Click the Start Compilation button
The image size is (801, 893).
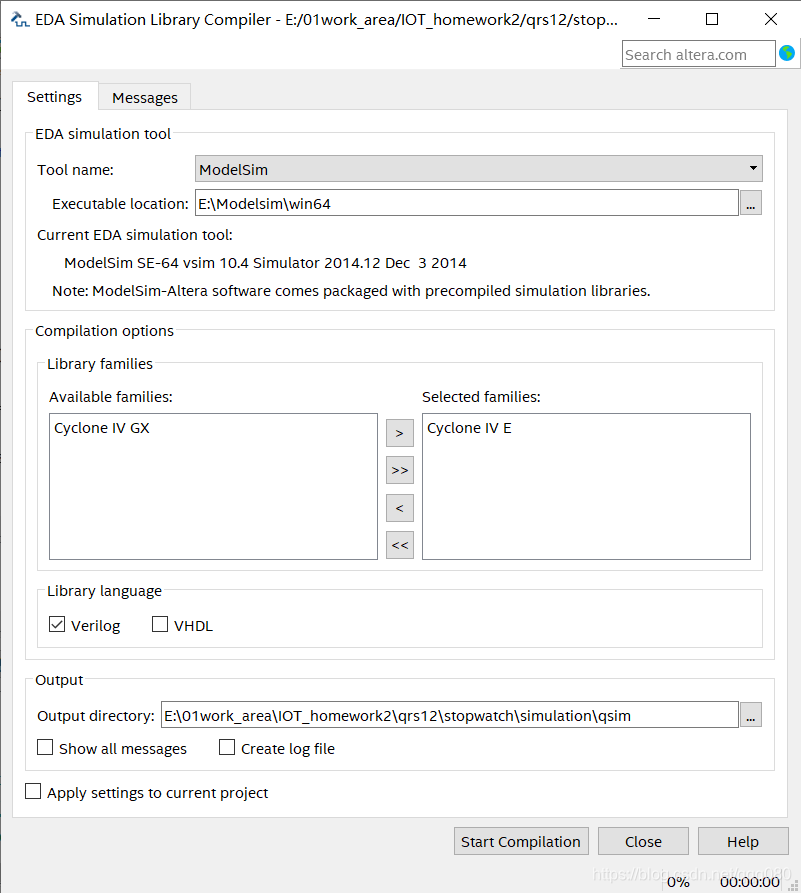point(521,841)
